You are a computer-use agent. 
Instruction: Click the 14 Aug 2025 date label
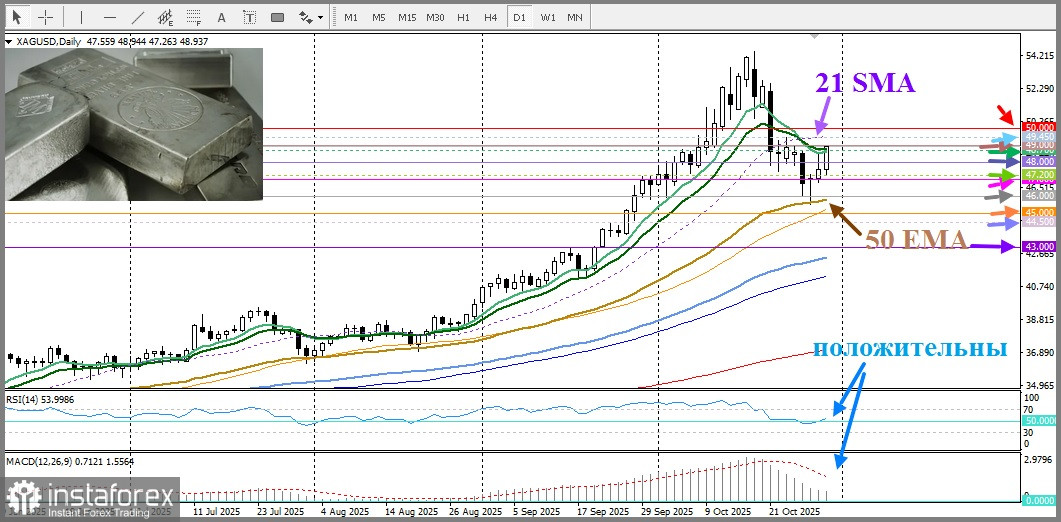410,512
